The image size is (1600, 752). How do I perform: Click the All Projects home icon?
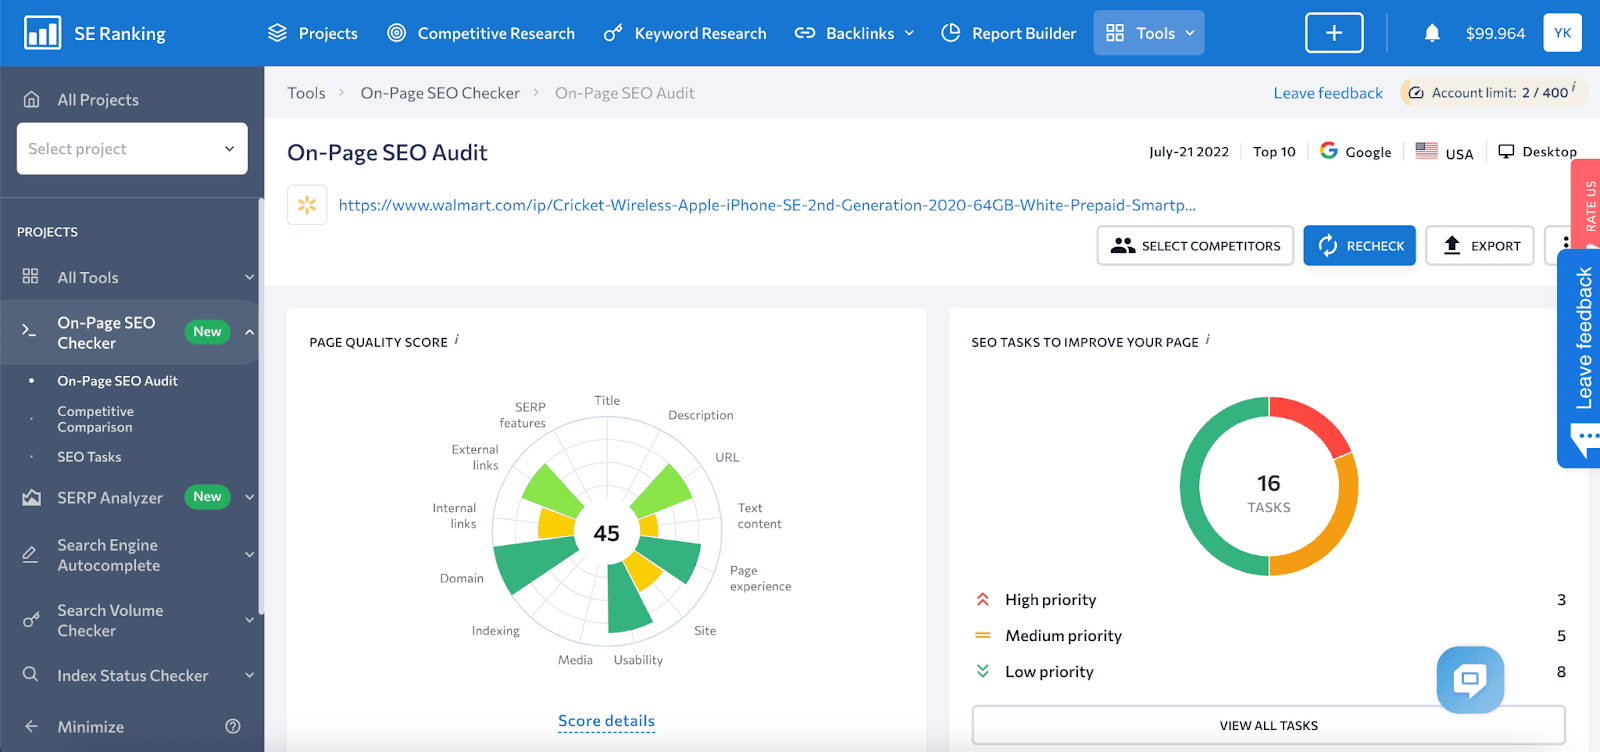[x=32, y=99]
